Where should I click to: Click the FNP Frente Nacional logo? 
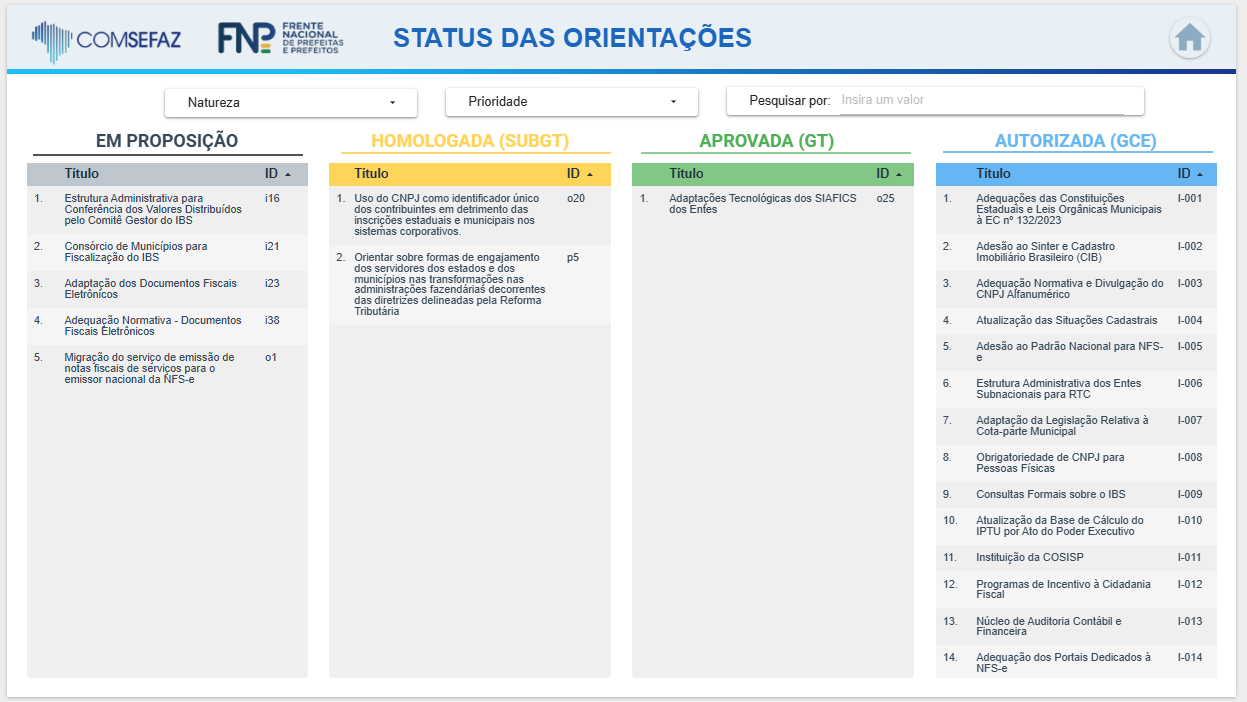click(x=281, y=37)
